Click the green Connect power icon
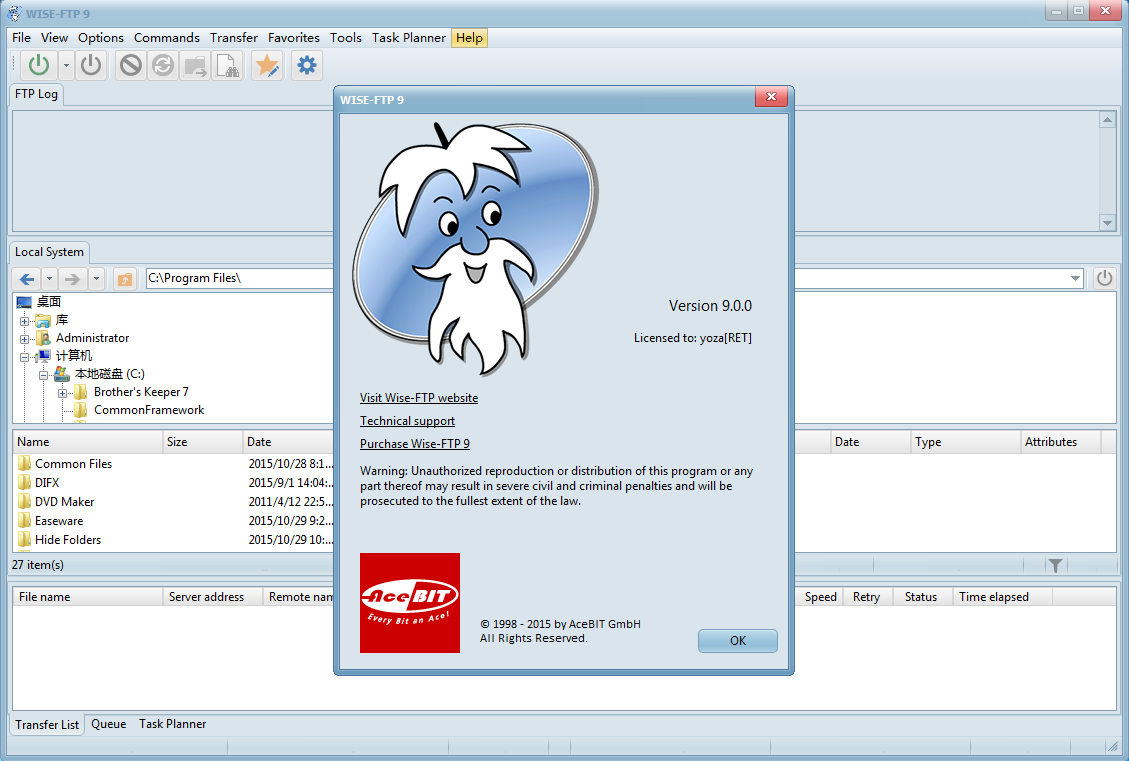This screenshot has width=1129, height=761. tap(38, 66)
